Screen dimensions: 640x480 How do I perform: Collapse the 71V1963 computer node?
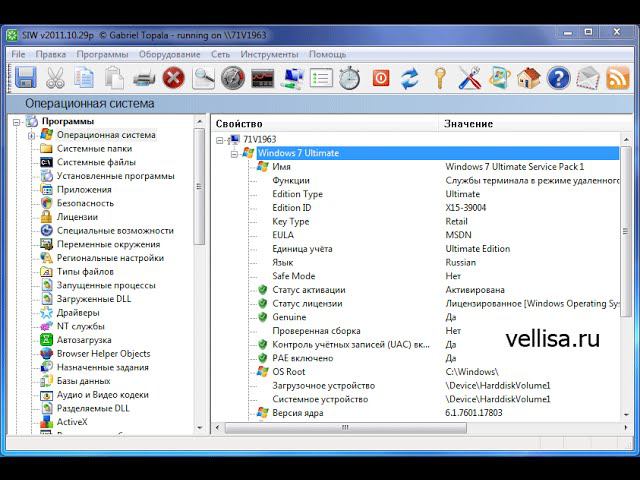point(219,140)
